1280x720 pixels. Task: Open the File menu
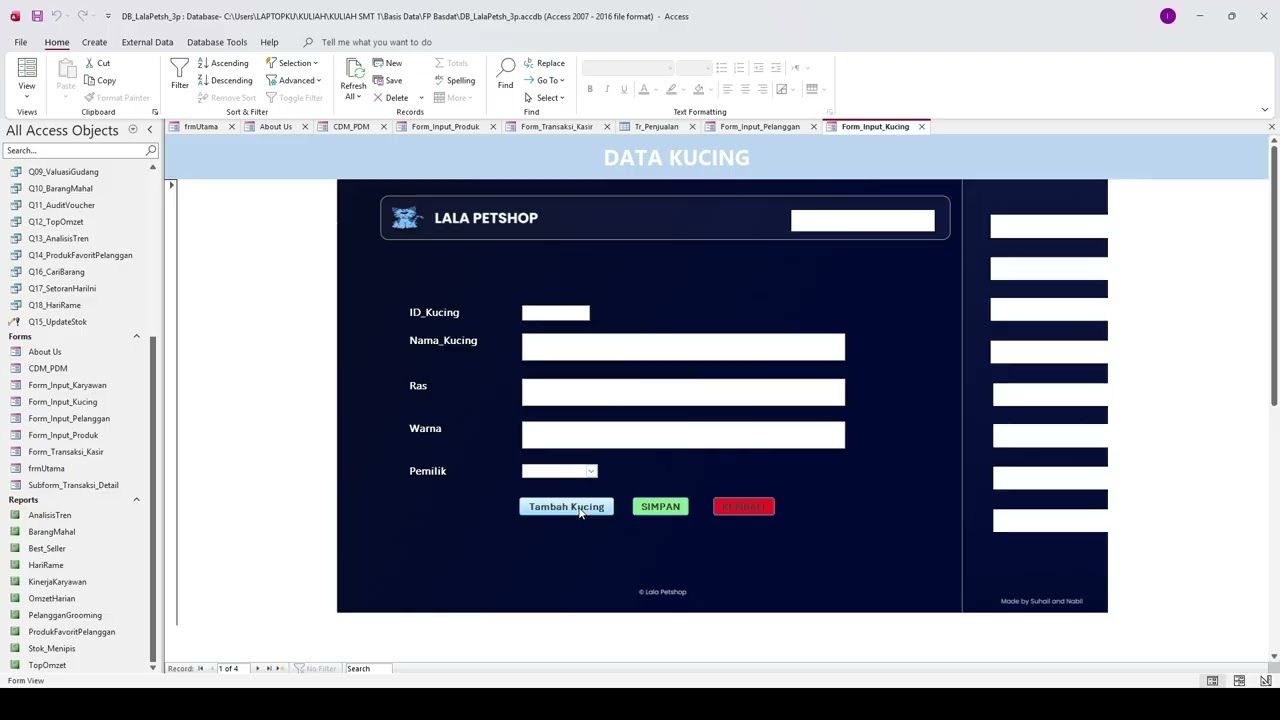20,42
